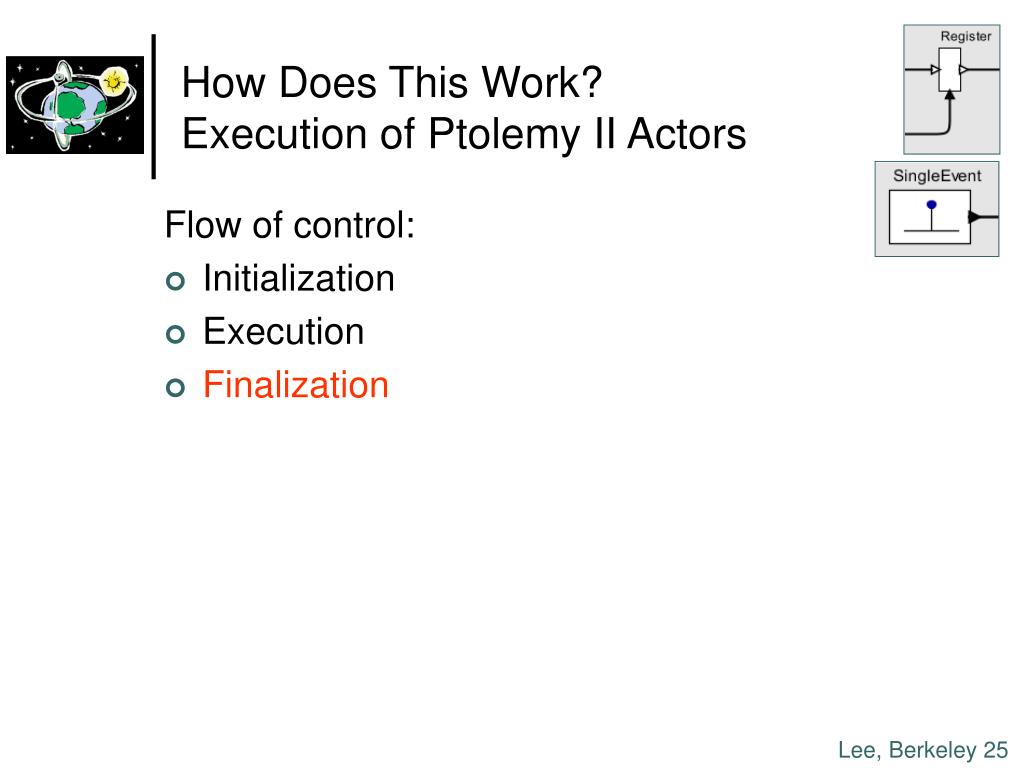This screenshot has width=1024, height=768.
Task: Click the Ptolemy globe logo image
Action: click(x=75, y=104)
